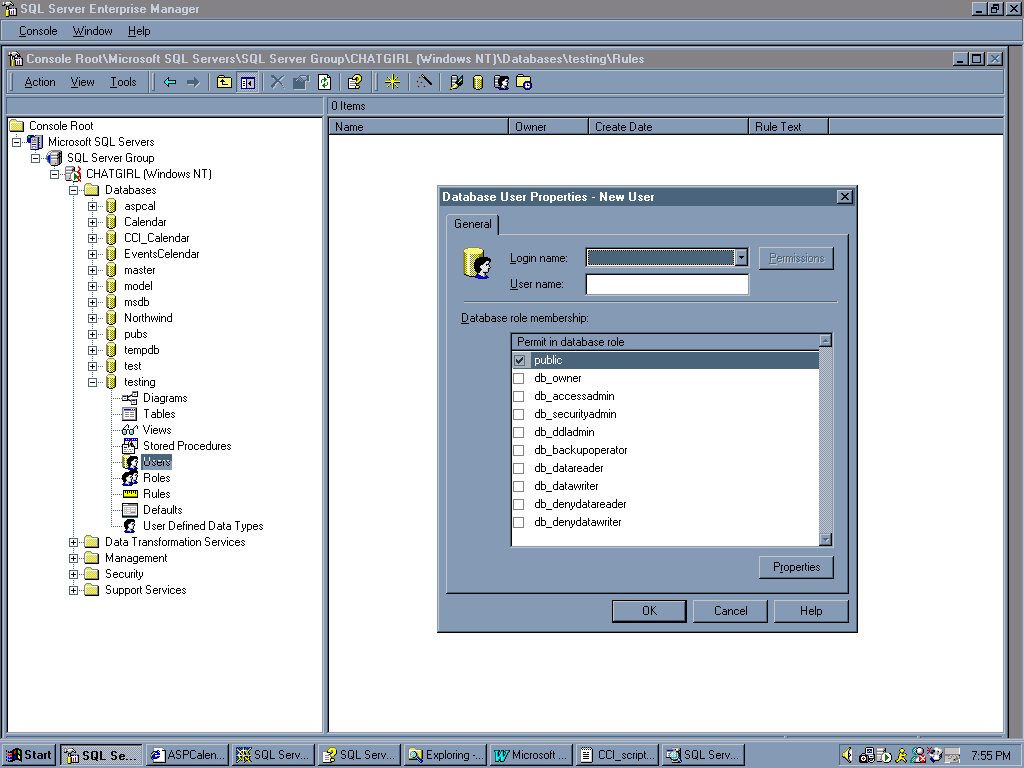The height and width of the screenshot is (768, 1024).
Task: Click into the User name field
Action: 667,285
